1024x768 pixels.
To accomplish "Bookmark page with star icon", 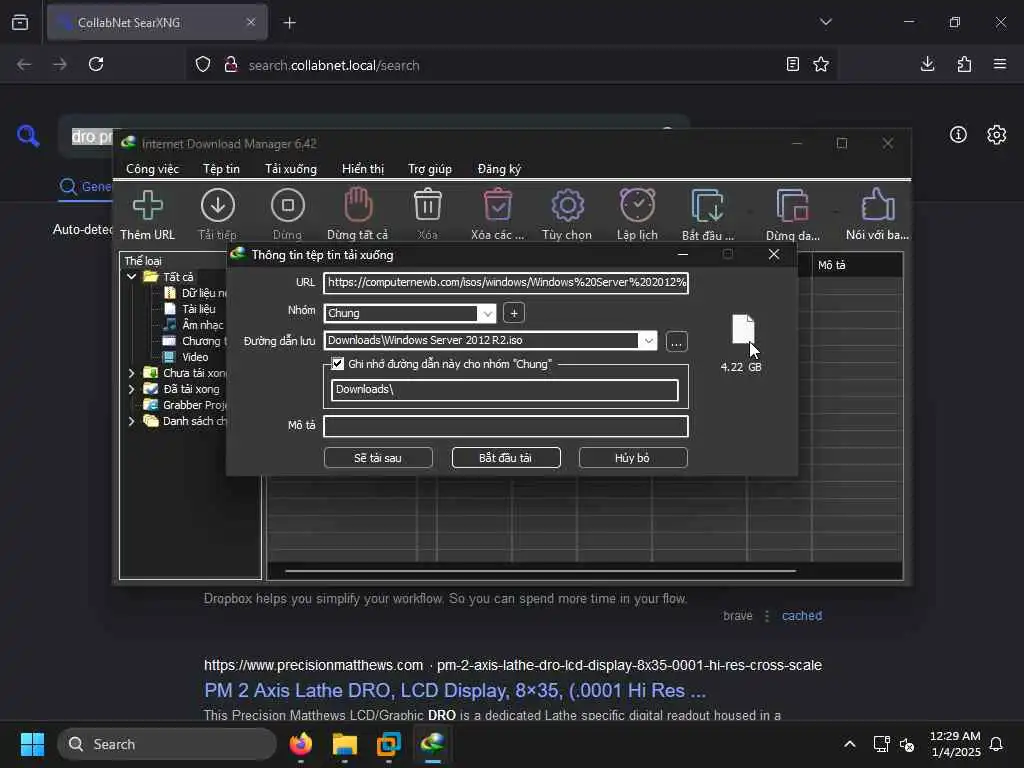I will pyautogui.click(x=821, y=64).
